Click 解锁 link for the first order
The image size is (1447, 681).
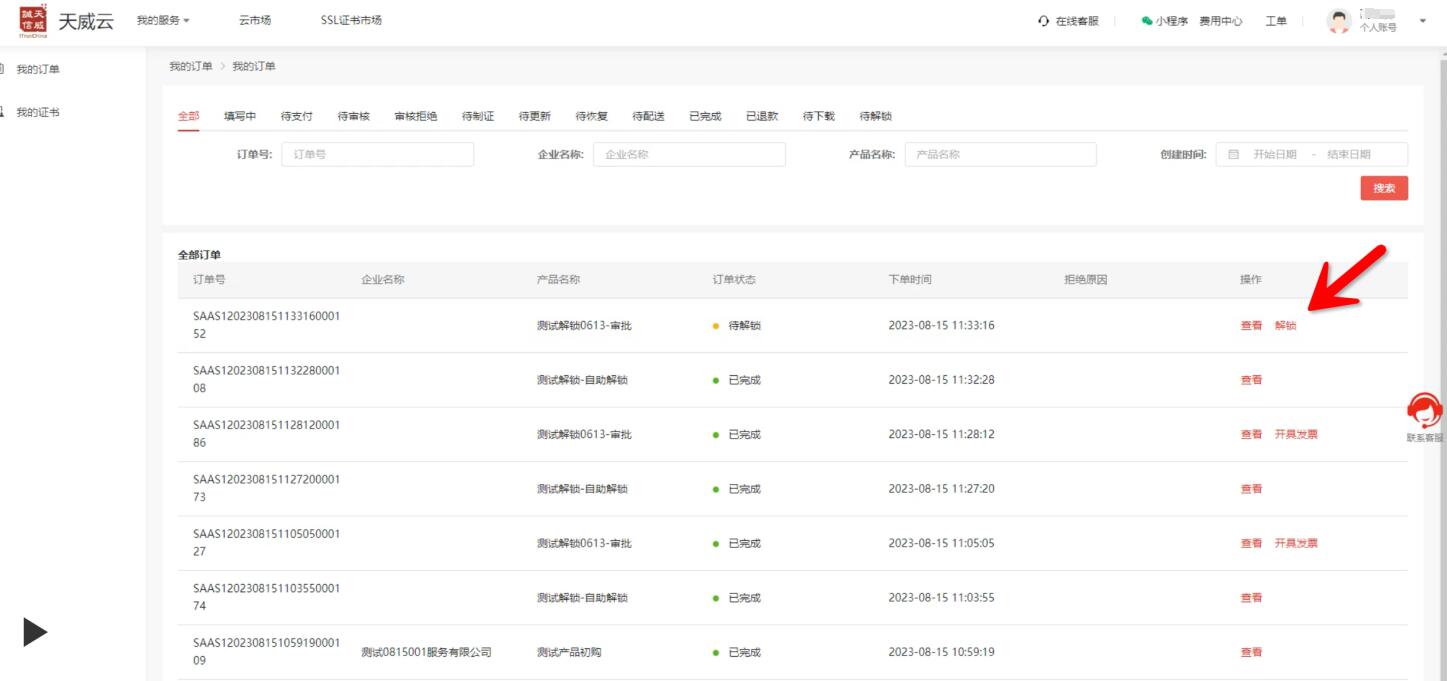(x=1285, y=326)
